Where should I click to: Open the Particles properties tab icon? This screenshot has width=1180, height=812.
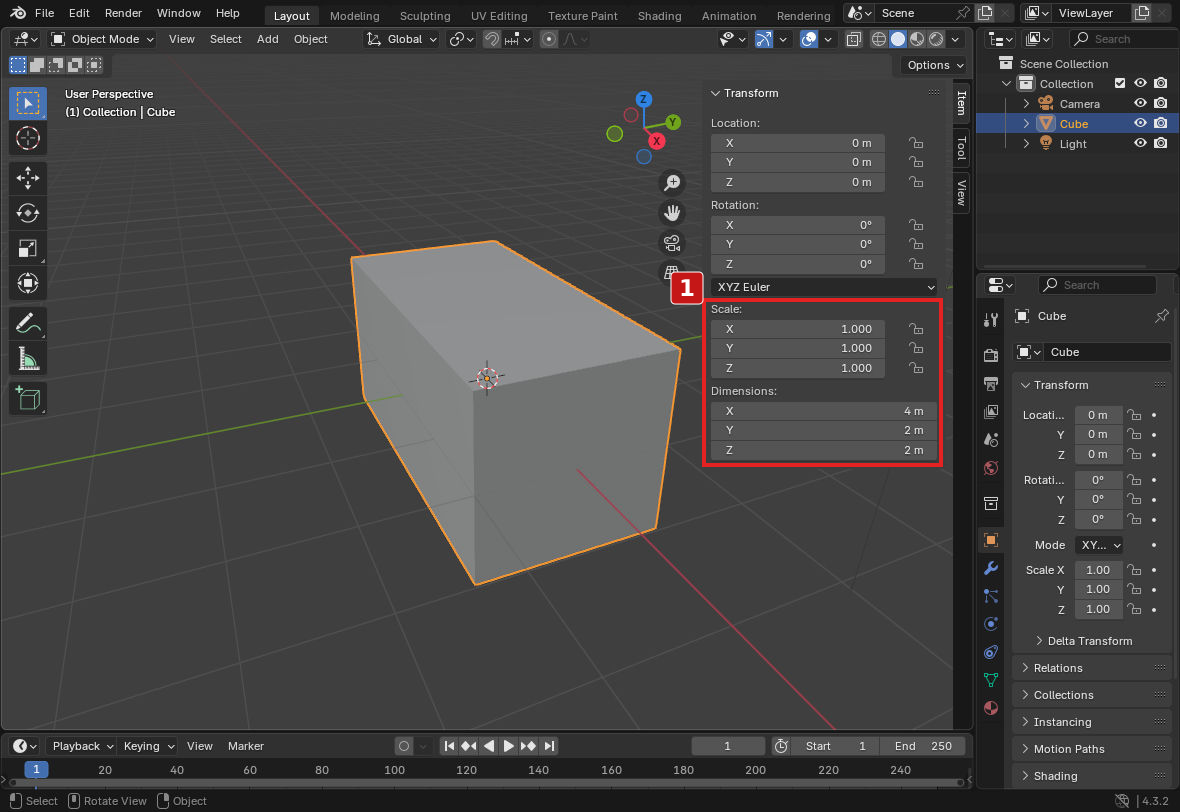point(991,596)
